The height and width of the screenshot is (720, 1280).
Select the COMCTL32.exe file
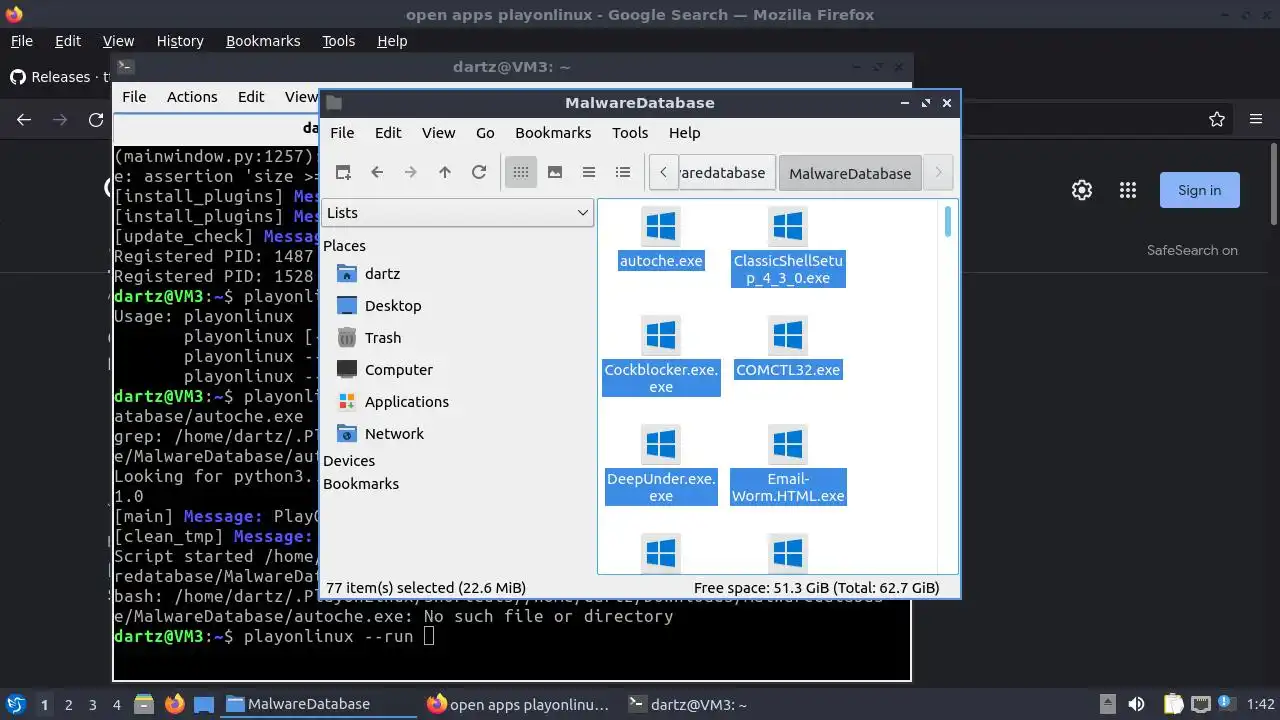pos(788,348)
